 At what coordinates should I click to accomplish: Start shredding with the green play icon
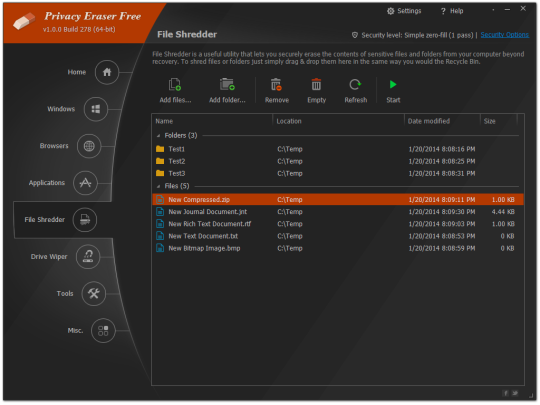(x=393, y=84)
